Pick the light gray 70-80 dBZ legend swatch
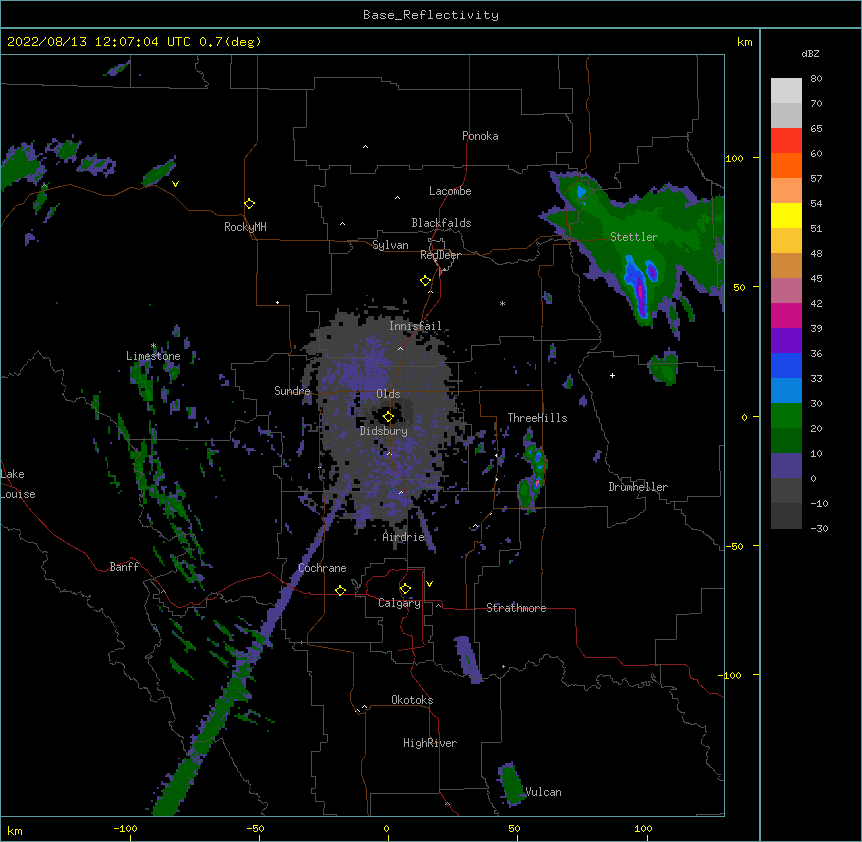The width and height of the screenshot is (862, 842). (x=786, y=91)
